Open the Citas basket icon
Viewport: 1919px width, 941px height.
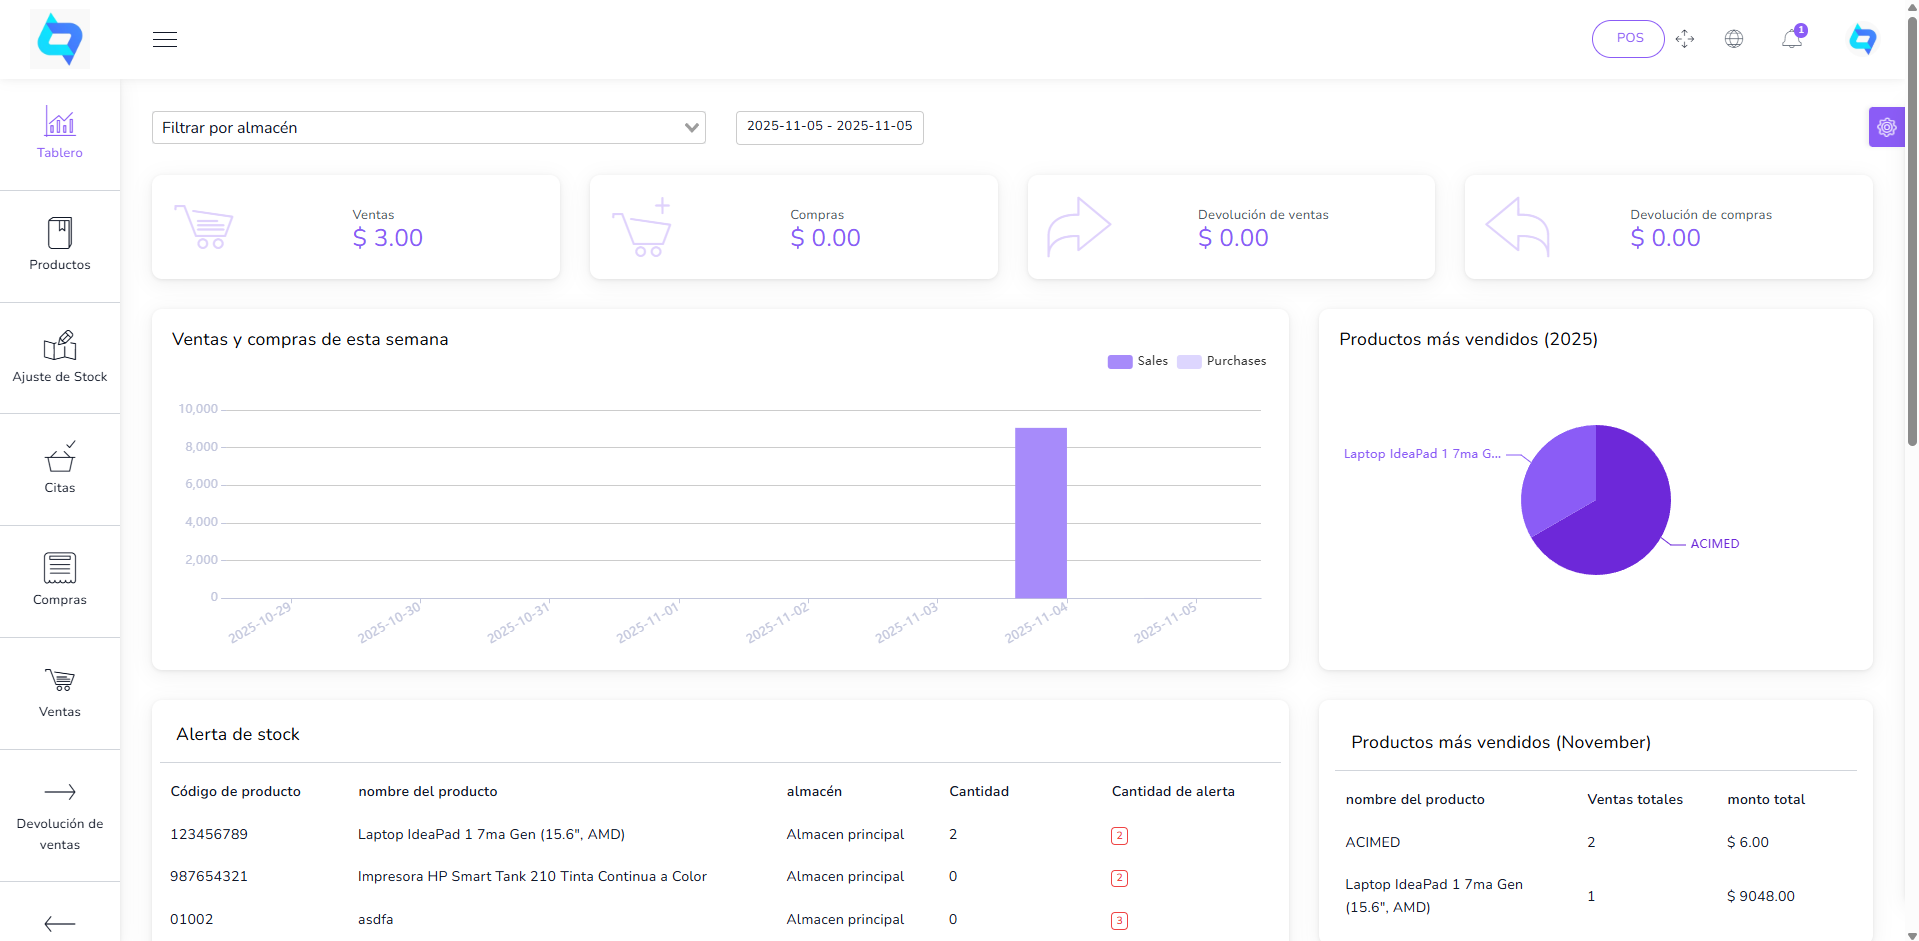(x=60, y=460)
